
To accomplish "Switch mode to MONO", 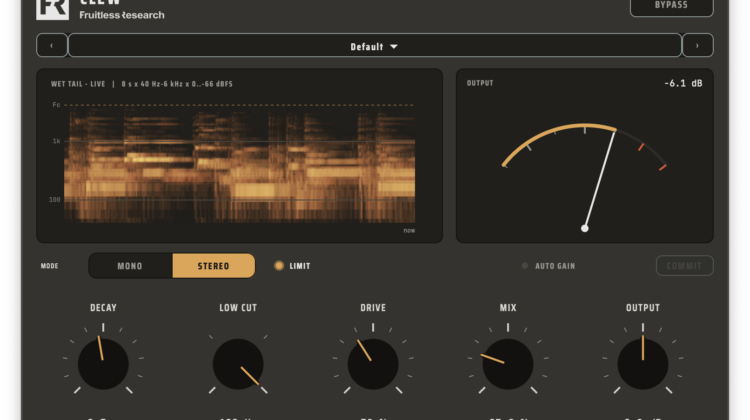I will pyautogui.click(x=130, y=266).
